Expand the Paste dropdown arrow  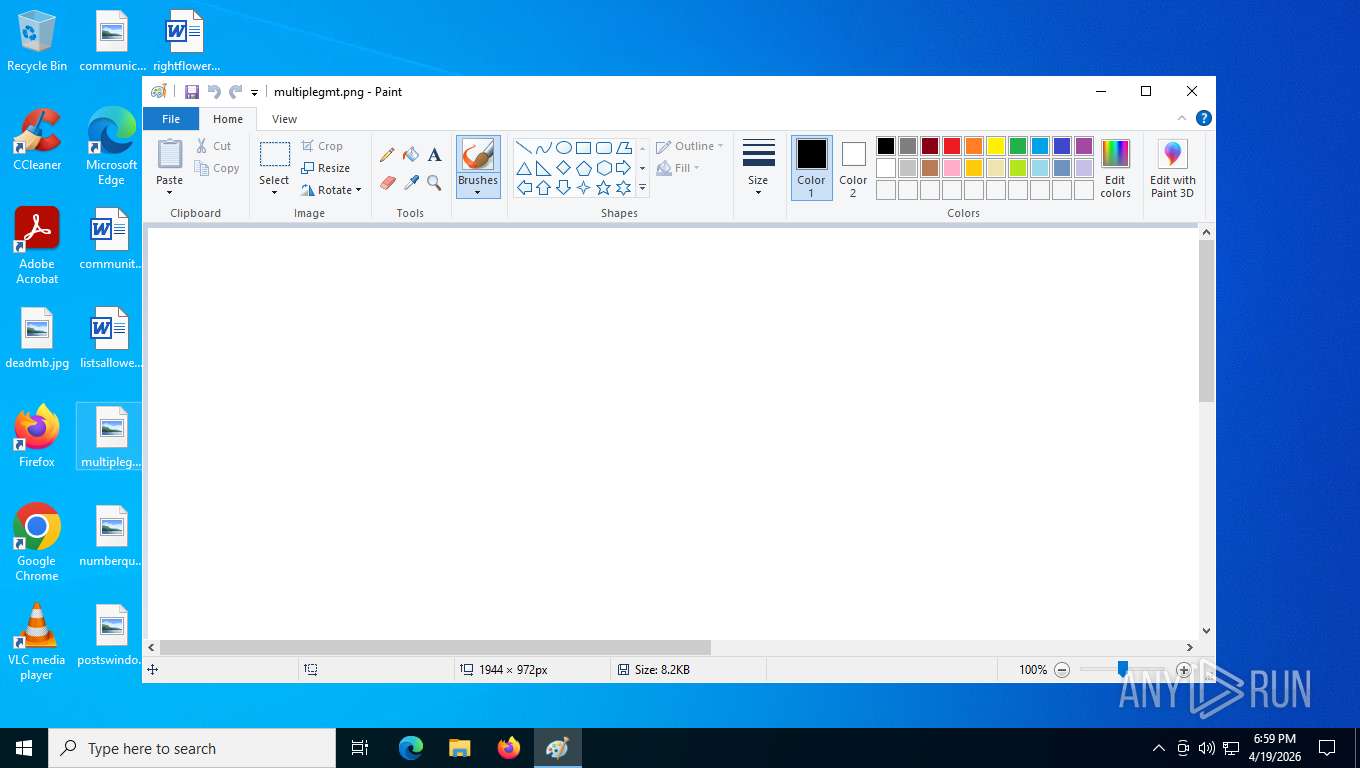click(170, 193)
